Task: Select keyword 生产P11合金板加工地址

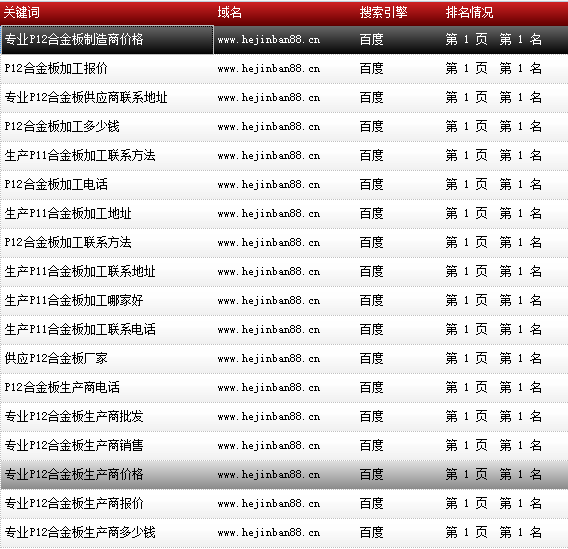Action: coord(68,213)
